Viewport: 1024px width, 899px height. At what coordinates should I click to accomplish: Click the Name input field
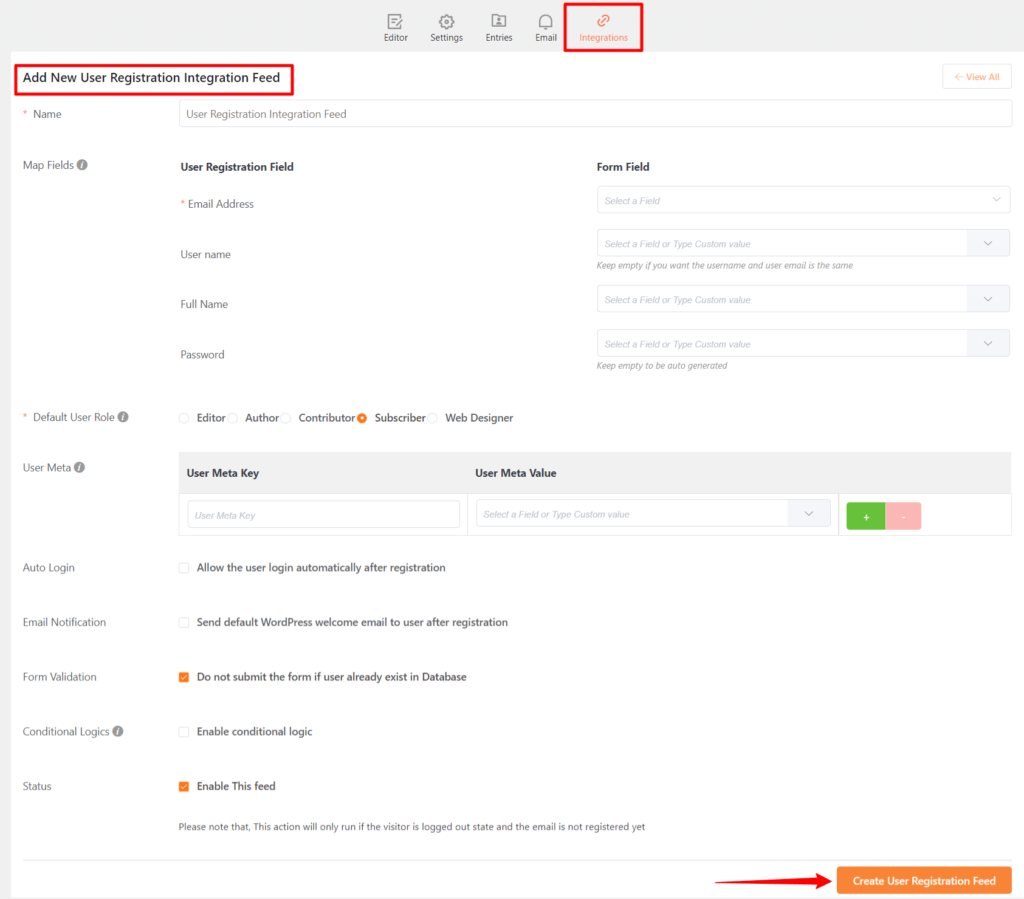[x=596, y=113]
